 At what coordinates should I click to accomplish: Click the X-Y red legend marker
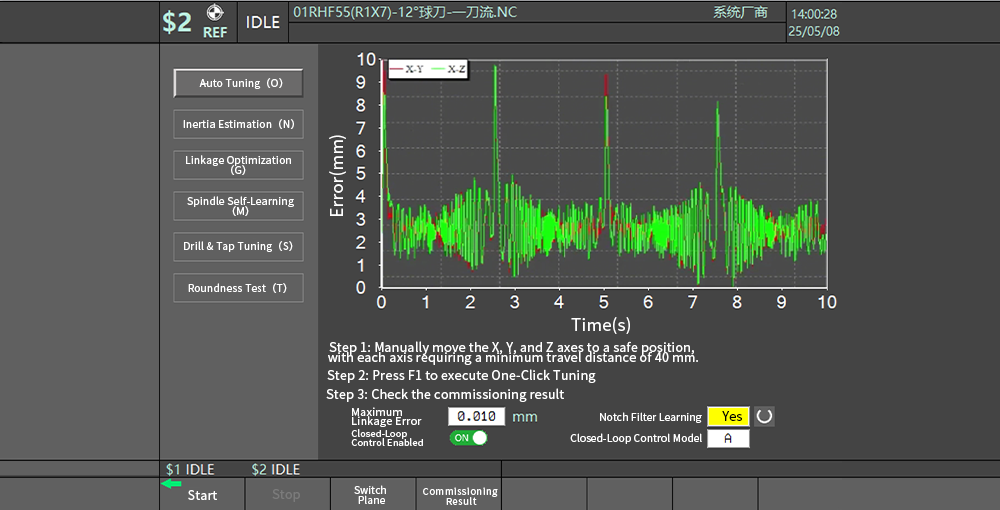(x=397, y=69)
